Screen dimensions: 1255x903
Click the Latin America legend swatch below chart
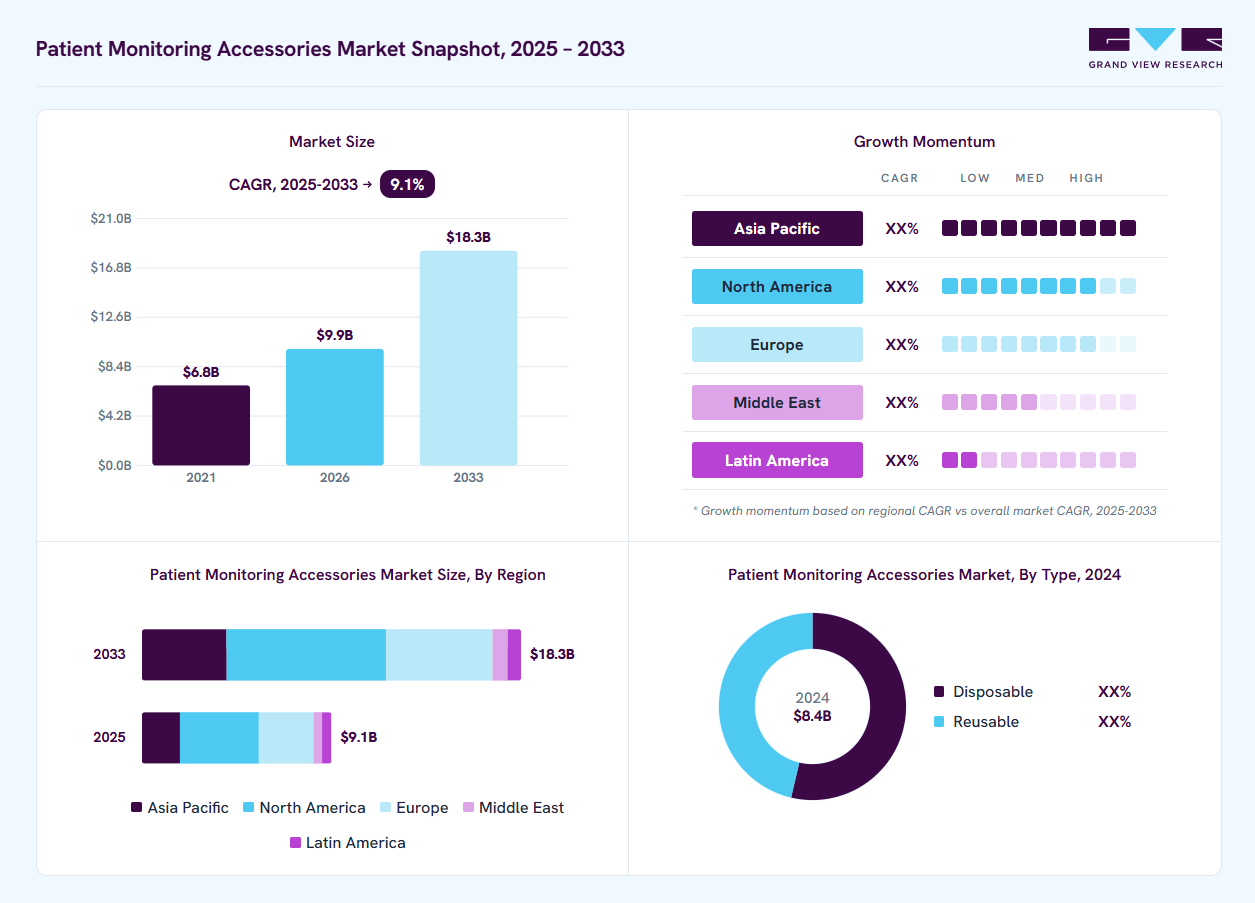click(295, 842)
